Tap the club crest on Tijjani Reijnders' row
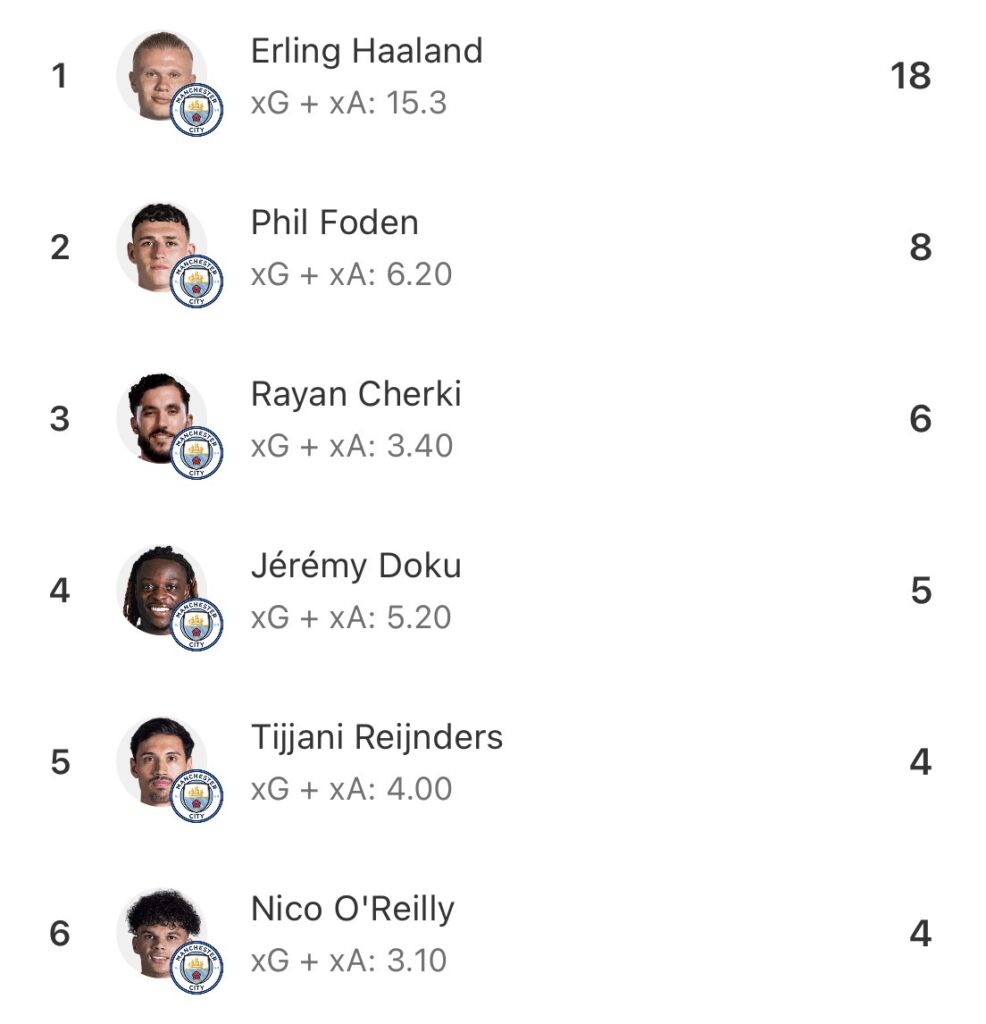The image size is (986, 1024). point(196,797)
